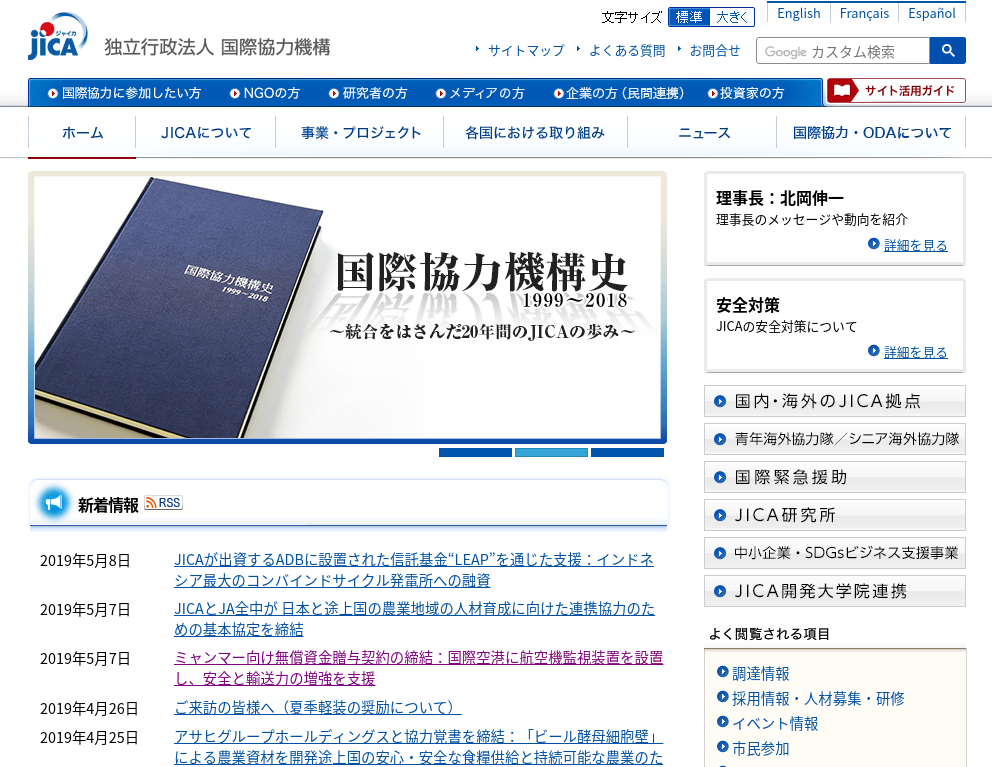Set text size to 大きく
This screenshot has width=992, height=767.
point(733,17)
